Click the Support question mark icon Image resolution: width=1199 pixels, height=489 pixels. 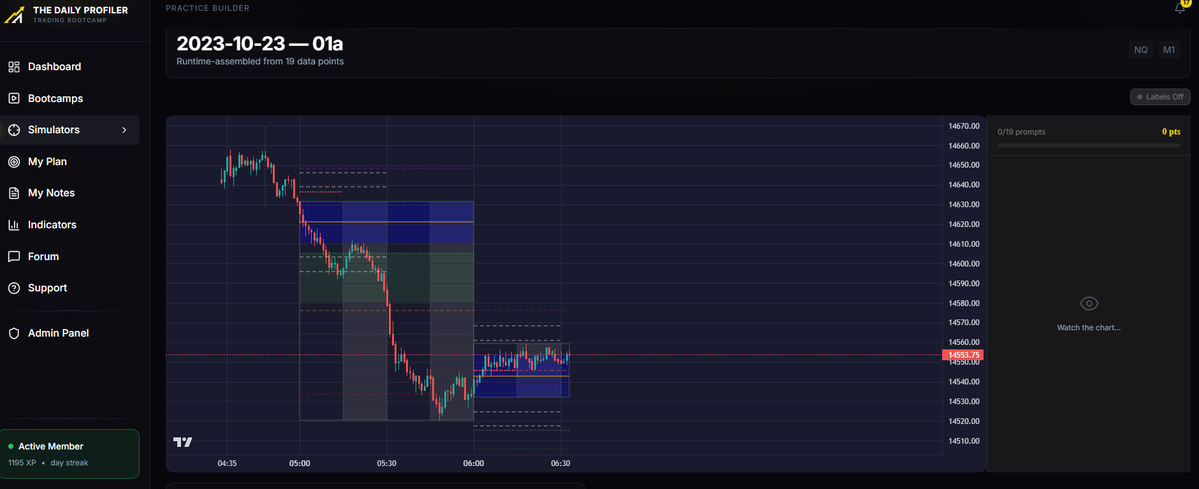(14, 288)
